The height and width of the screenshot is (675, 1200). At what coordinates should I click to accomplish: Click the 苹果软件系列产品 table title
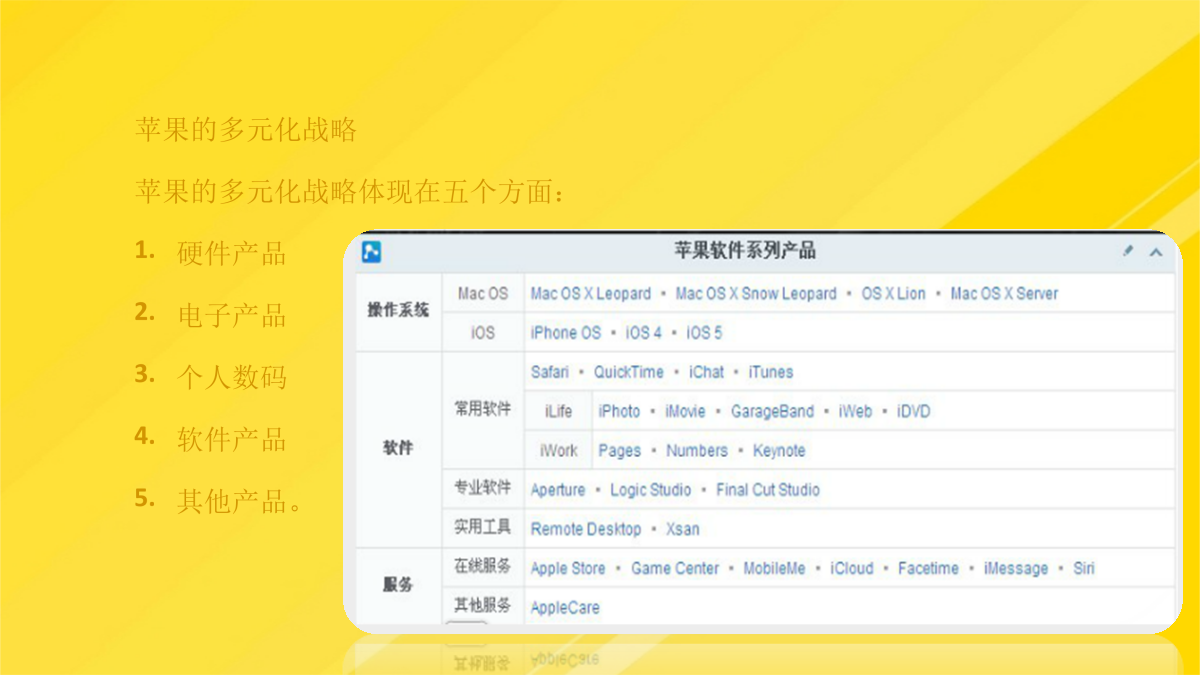745,251
